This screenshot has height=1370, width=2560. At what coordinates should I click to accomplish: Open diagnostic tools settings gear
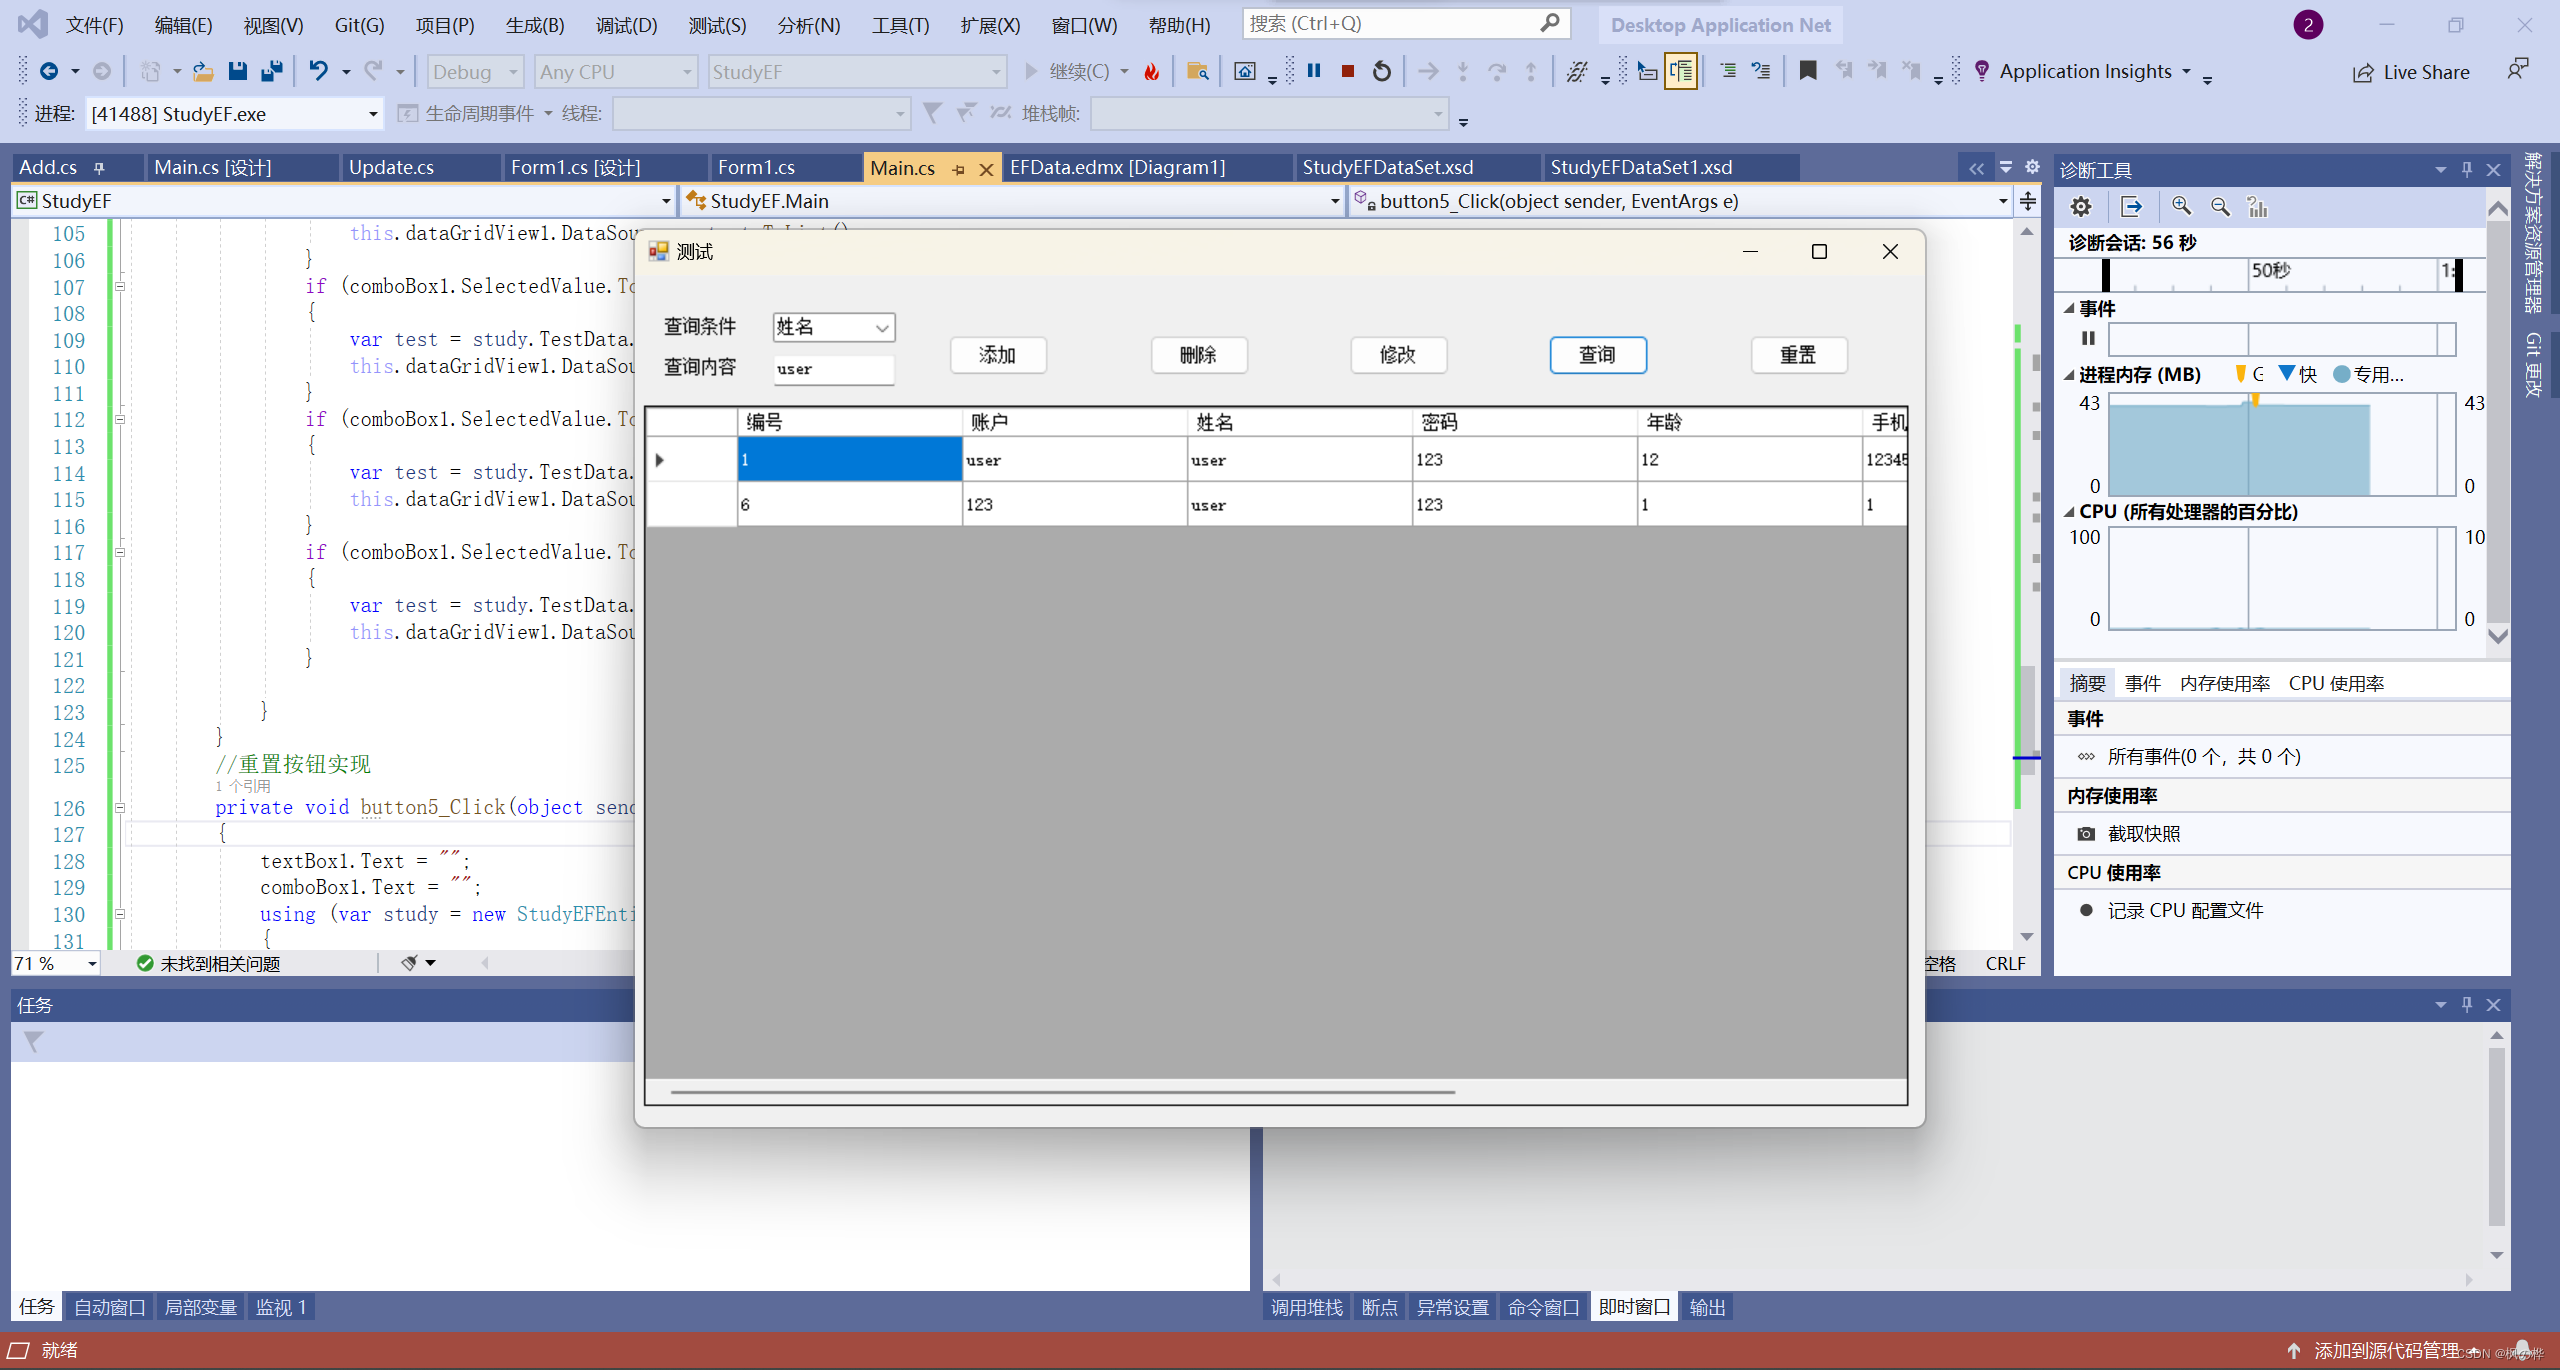click(x=2081, y=207)
